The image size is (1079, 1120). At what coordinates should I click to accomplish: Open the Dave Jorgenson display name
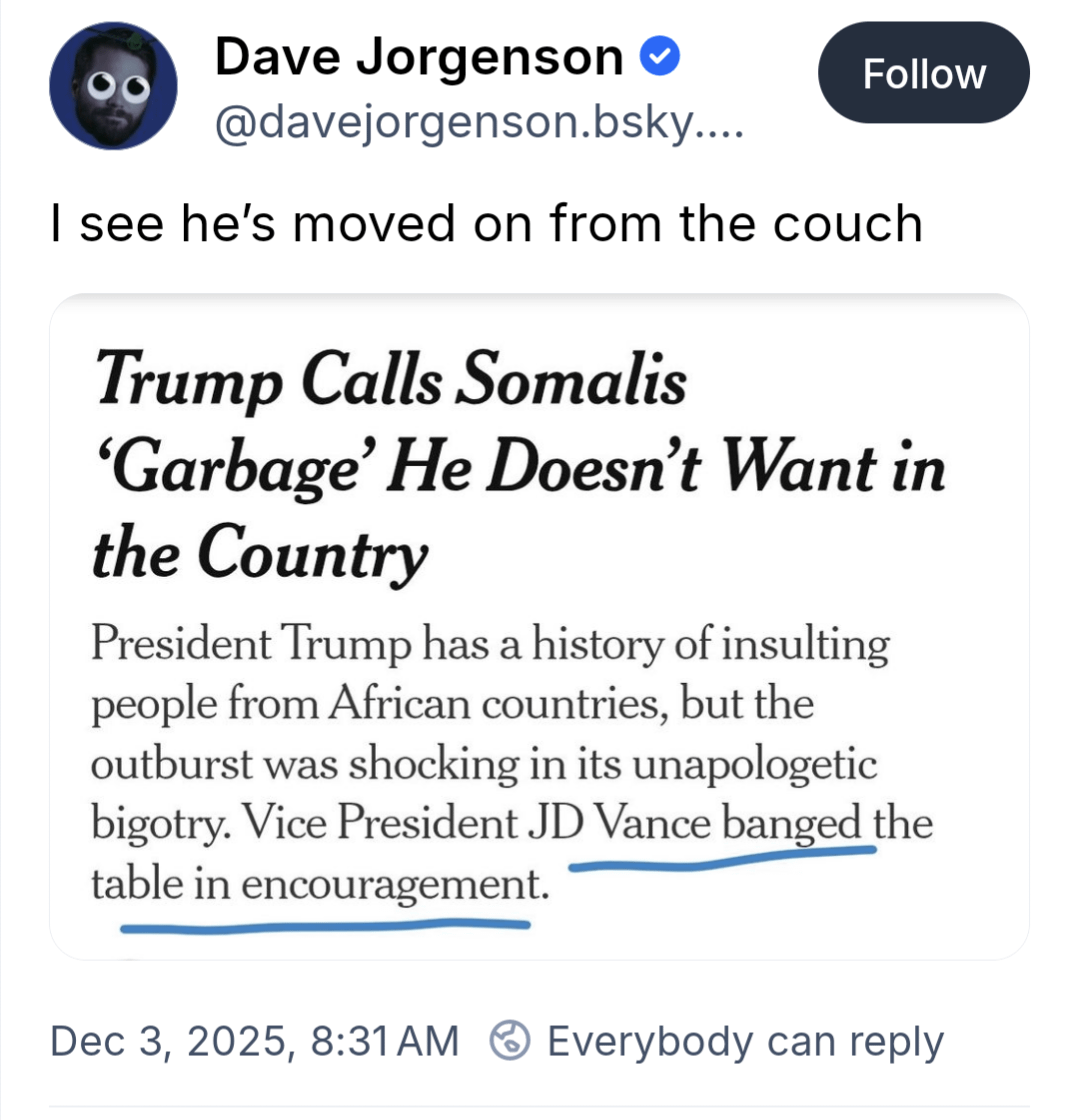(x=419, y=57)
